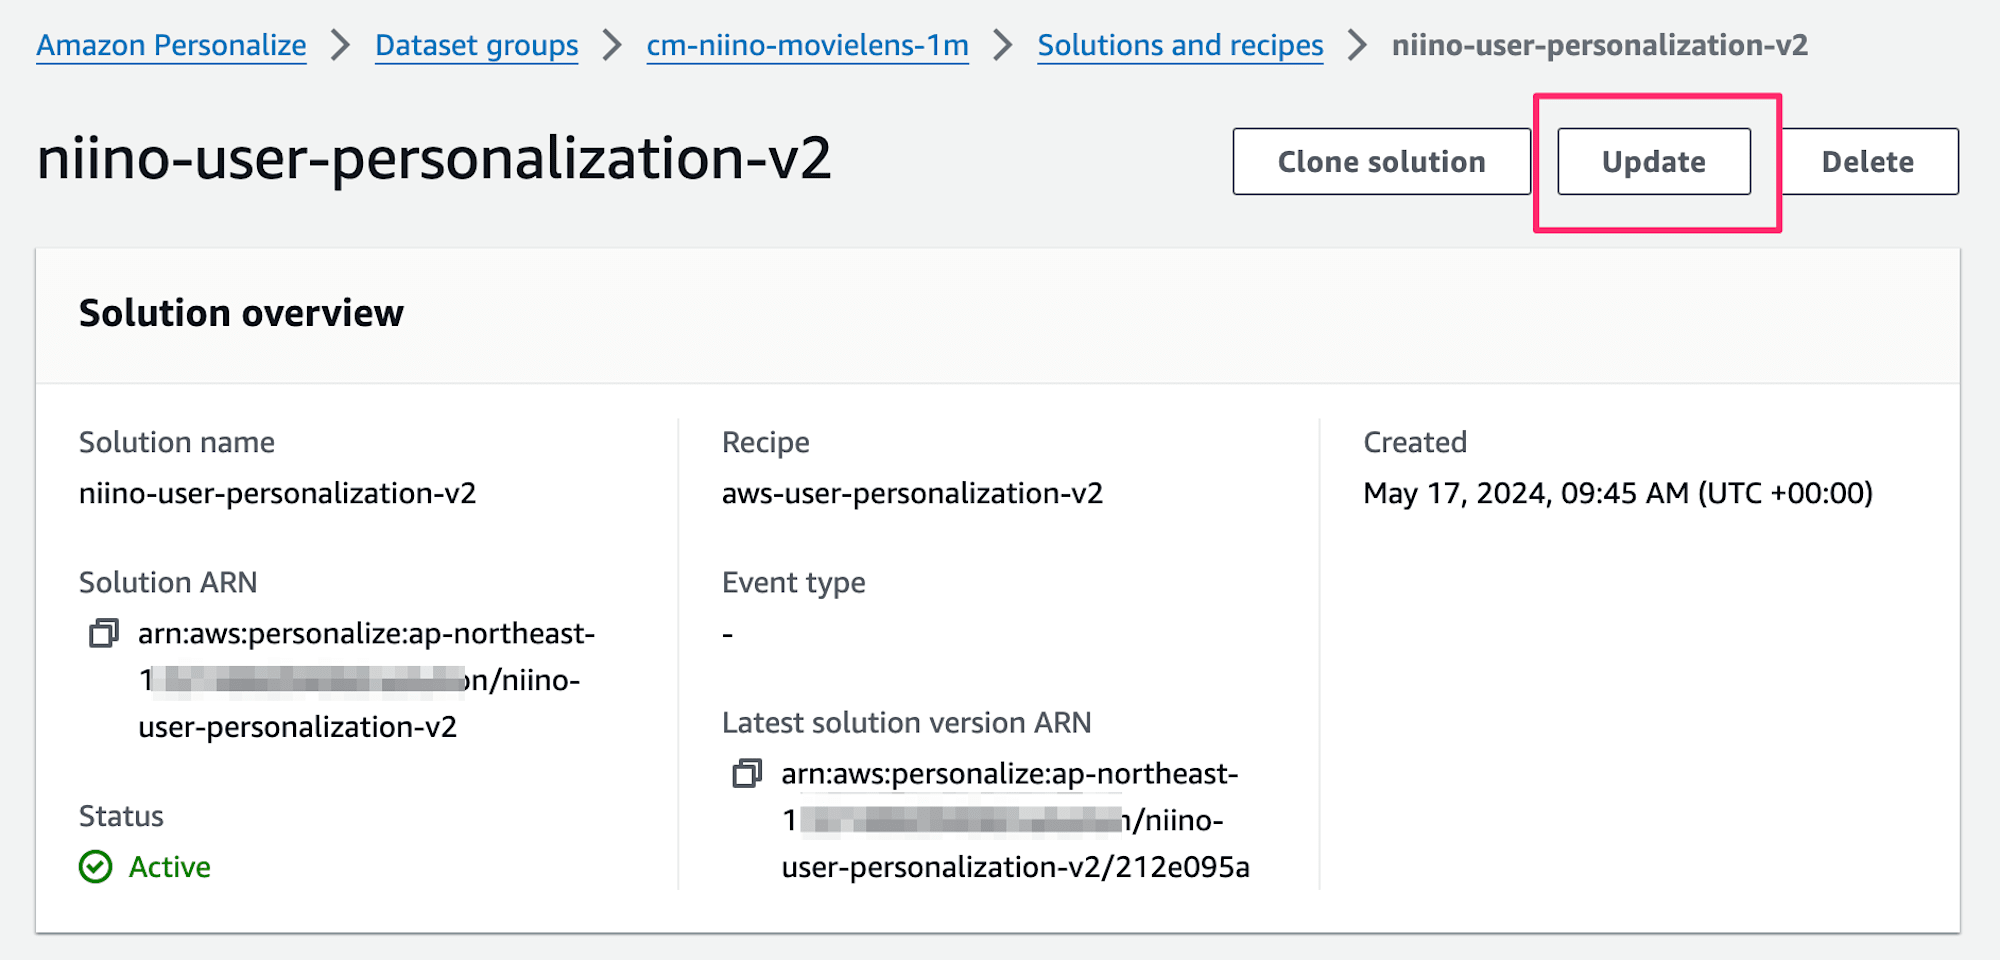The height and width of the screenshot is (960, 2000).
Task: Select the solution name value under Solution name
Action: [x=277, y=493]
